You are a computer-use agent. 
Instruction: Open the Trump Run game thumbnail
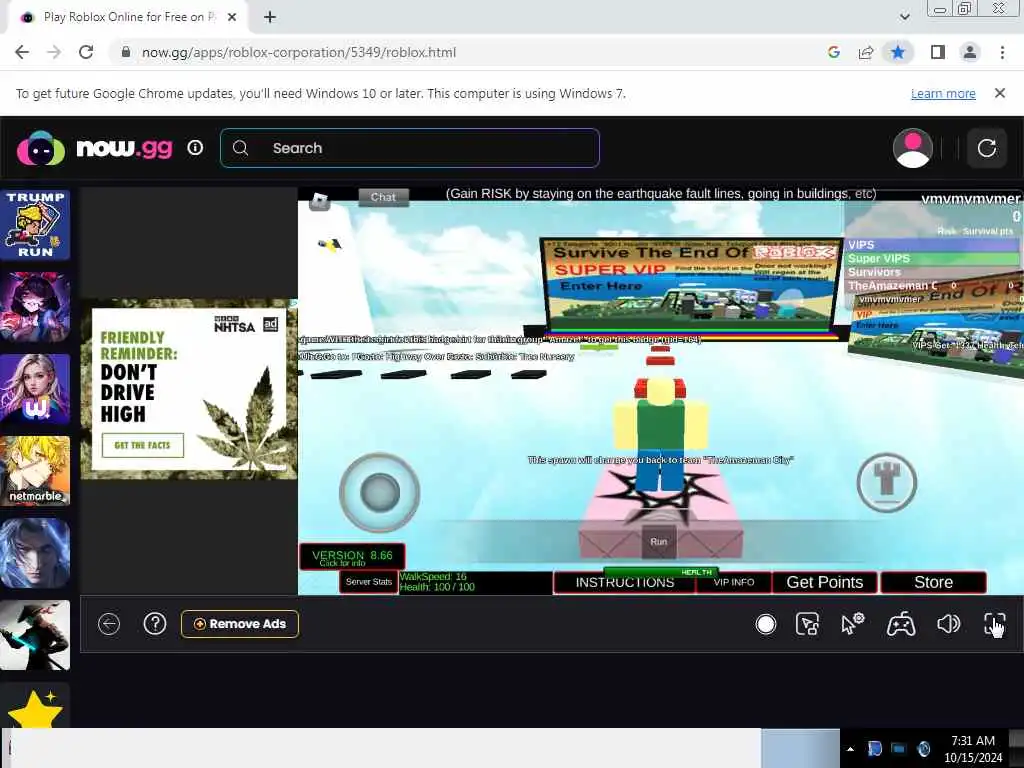point(35,225)
